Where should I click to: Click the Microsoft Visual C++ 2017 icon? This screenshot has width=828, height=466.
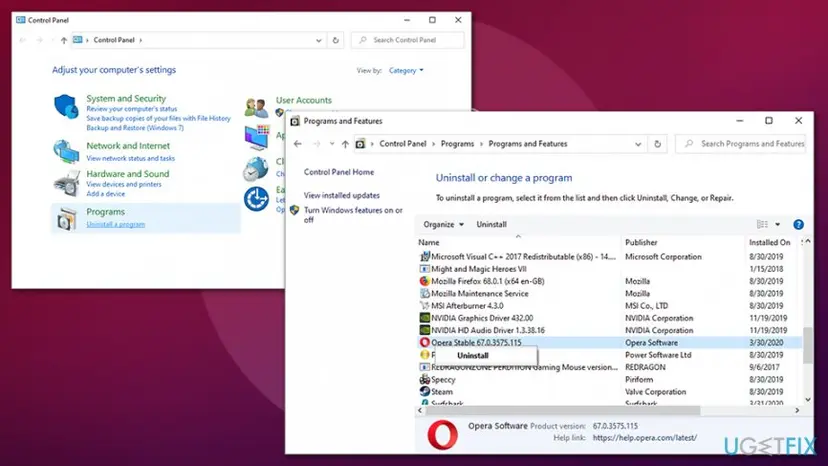coord(425,256)
